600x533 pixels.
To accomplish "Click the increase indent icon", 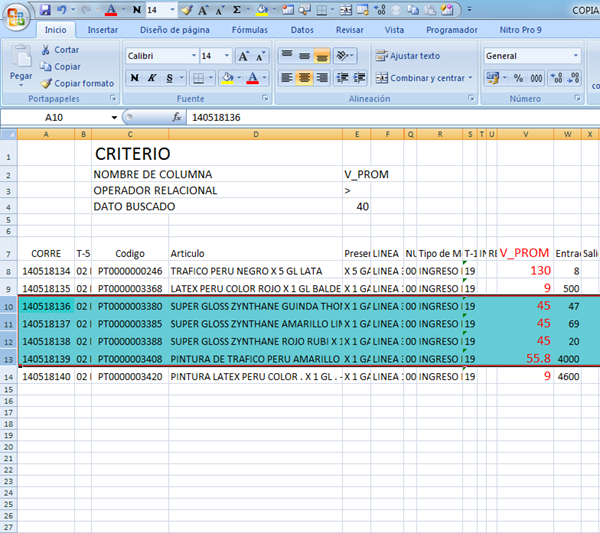I will pos(362,78).
